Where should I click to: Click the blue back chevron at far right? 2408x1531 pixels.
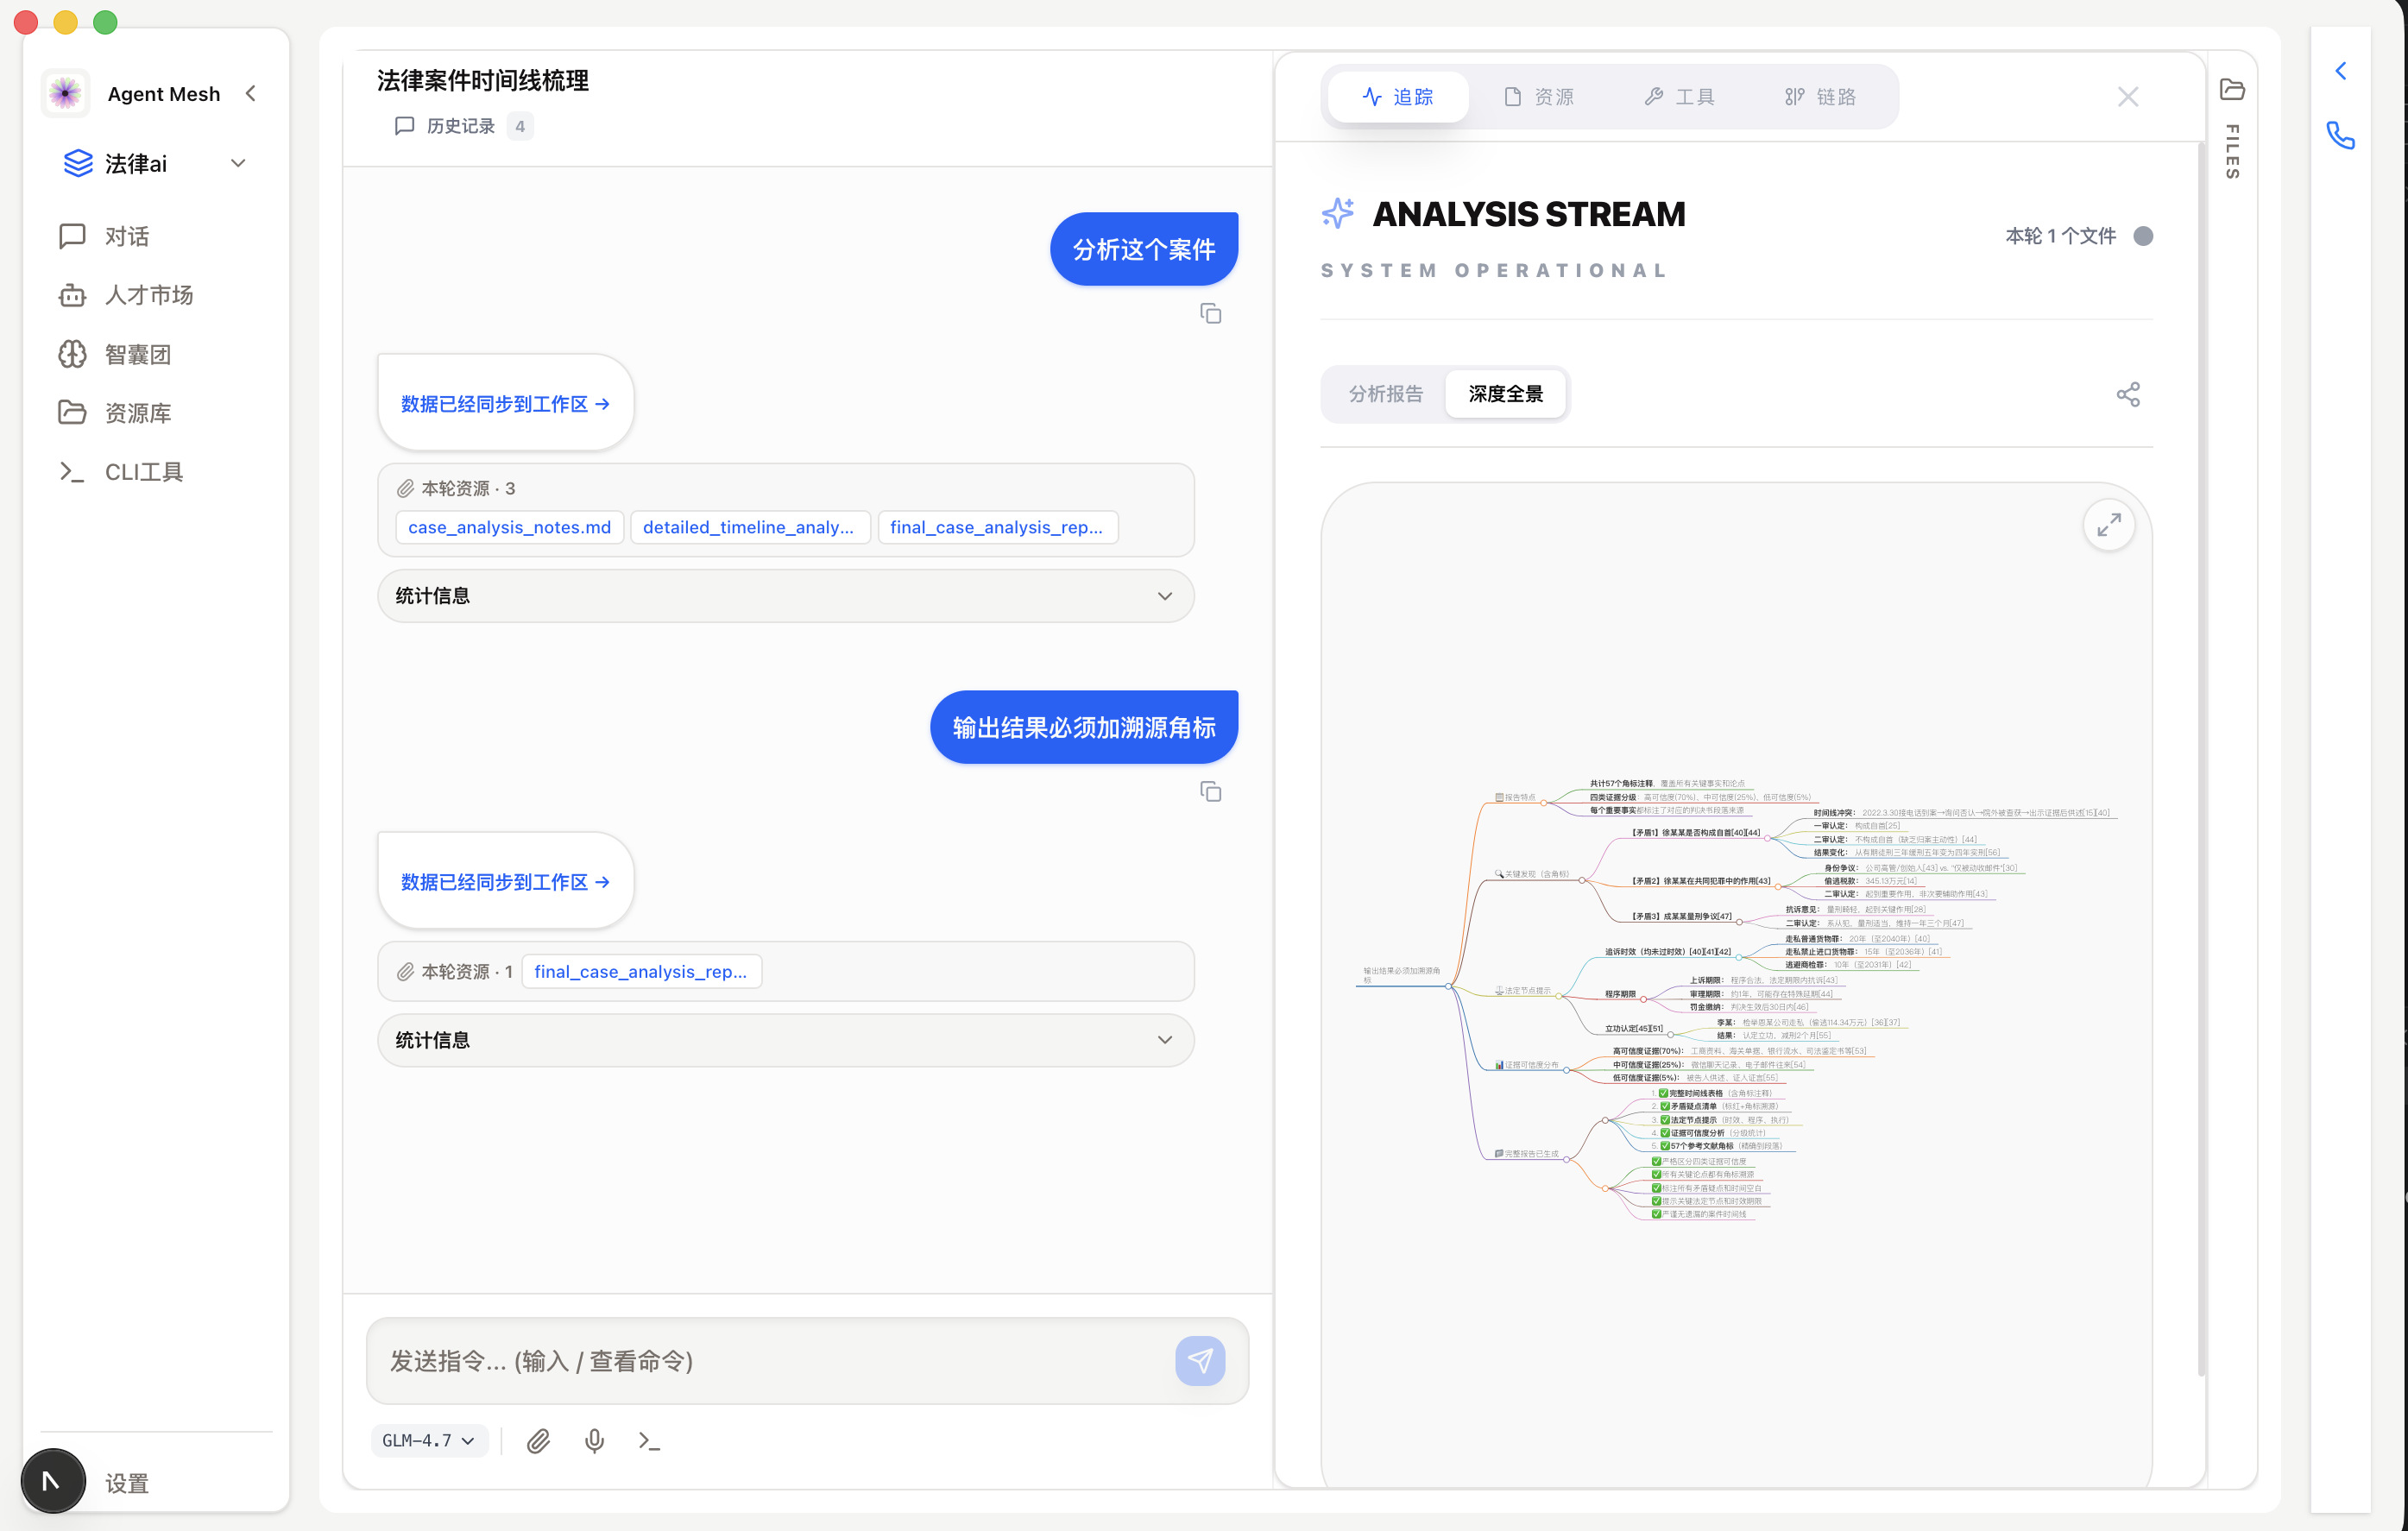pos(2340,71)
